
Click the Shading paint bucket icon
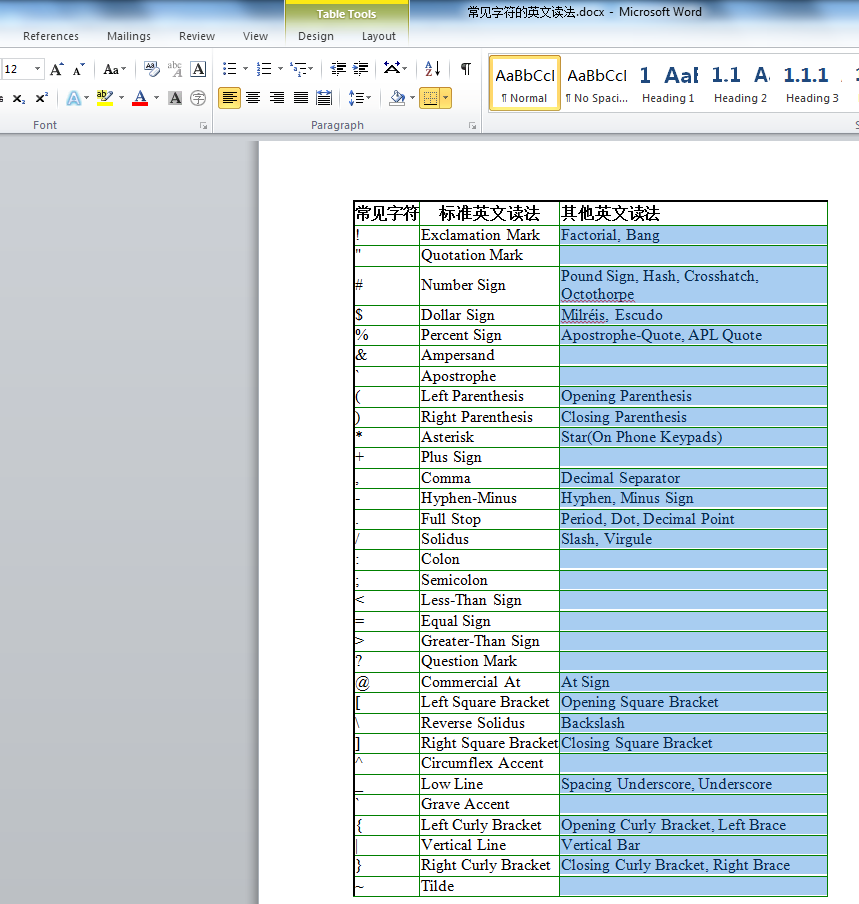pos(397,98)
